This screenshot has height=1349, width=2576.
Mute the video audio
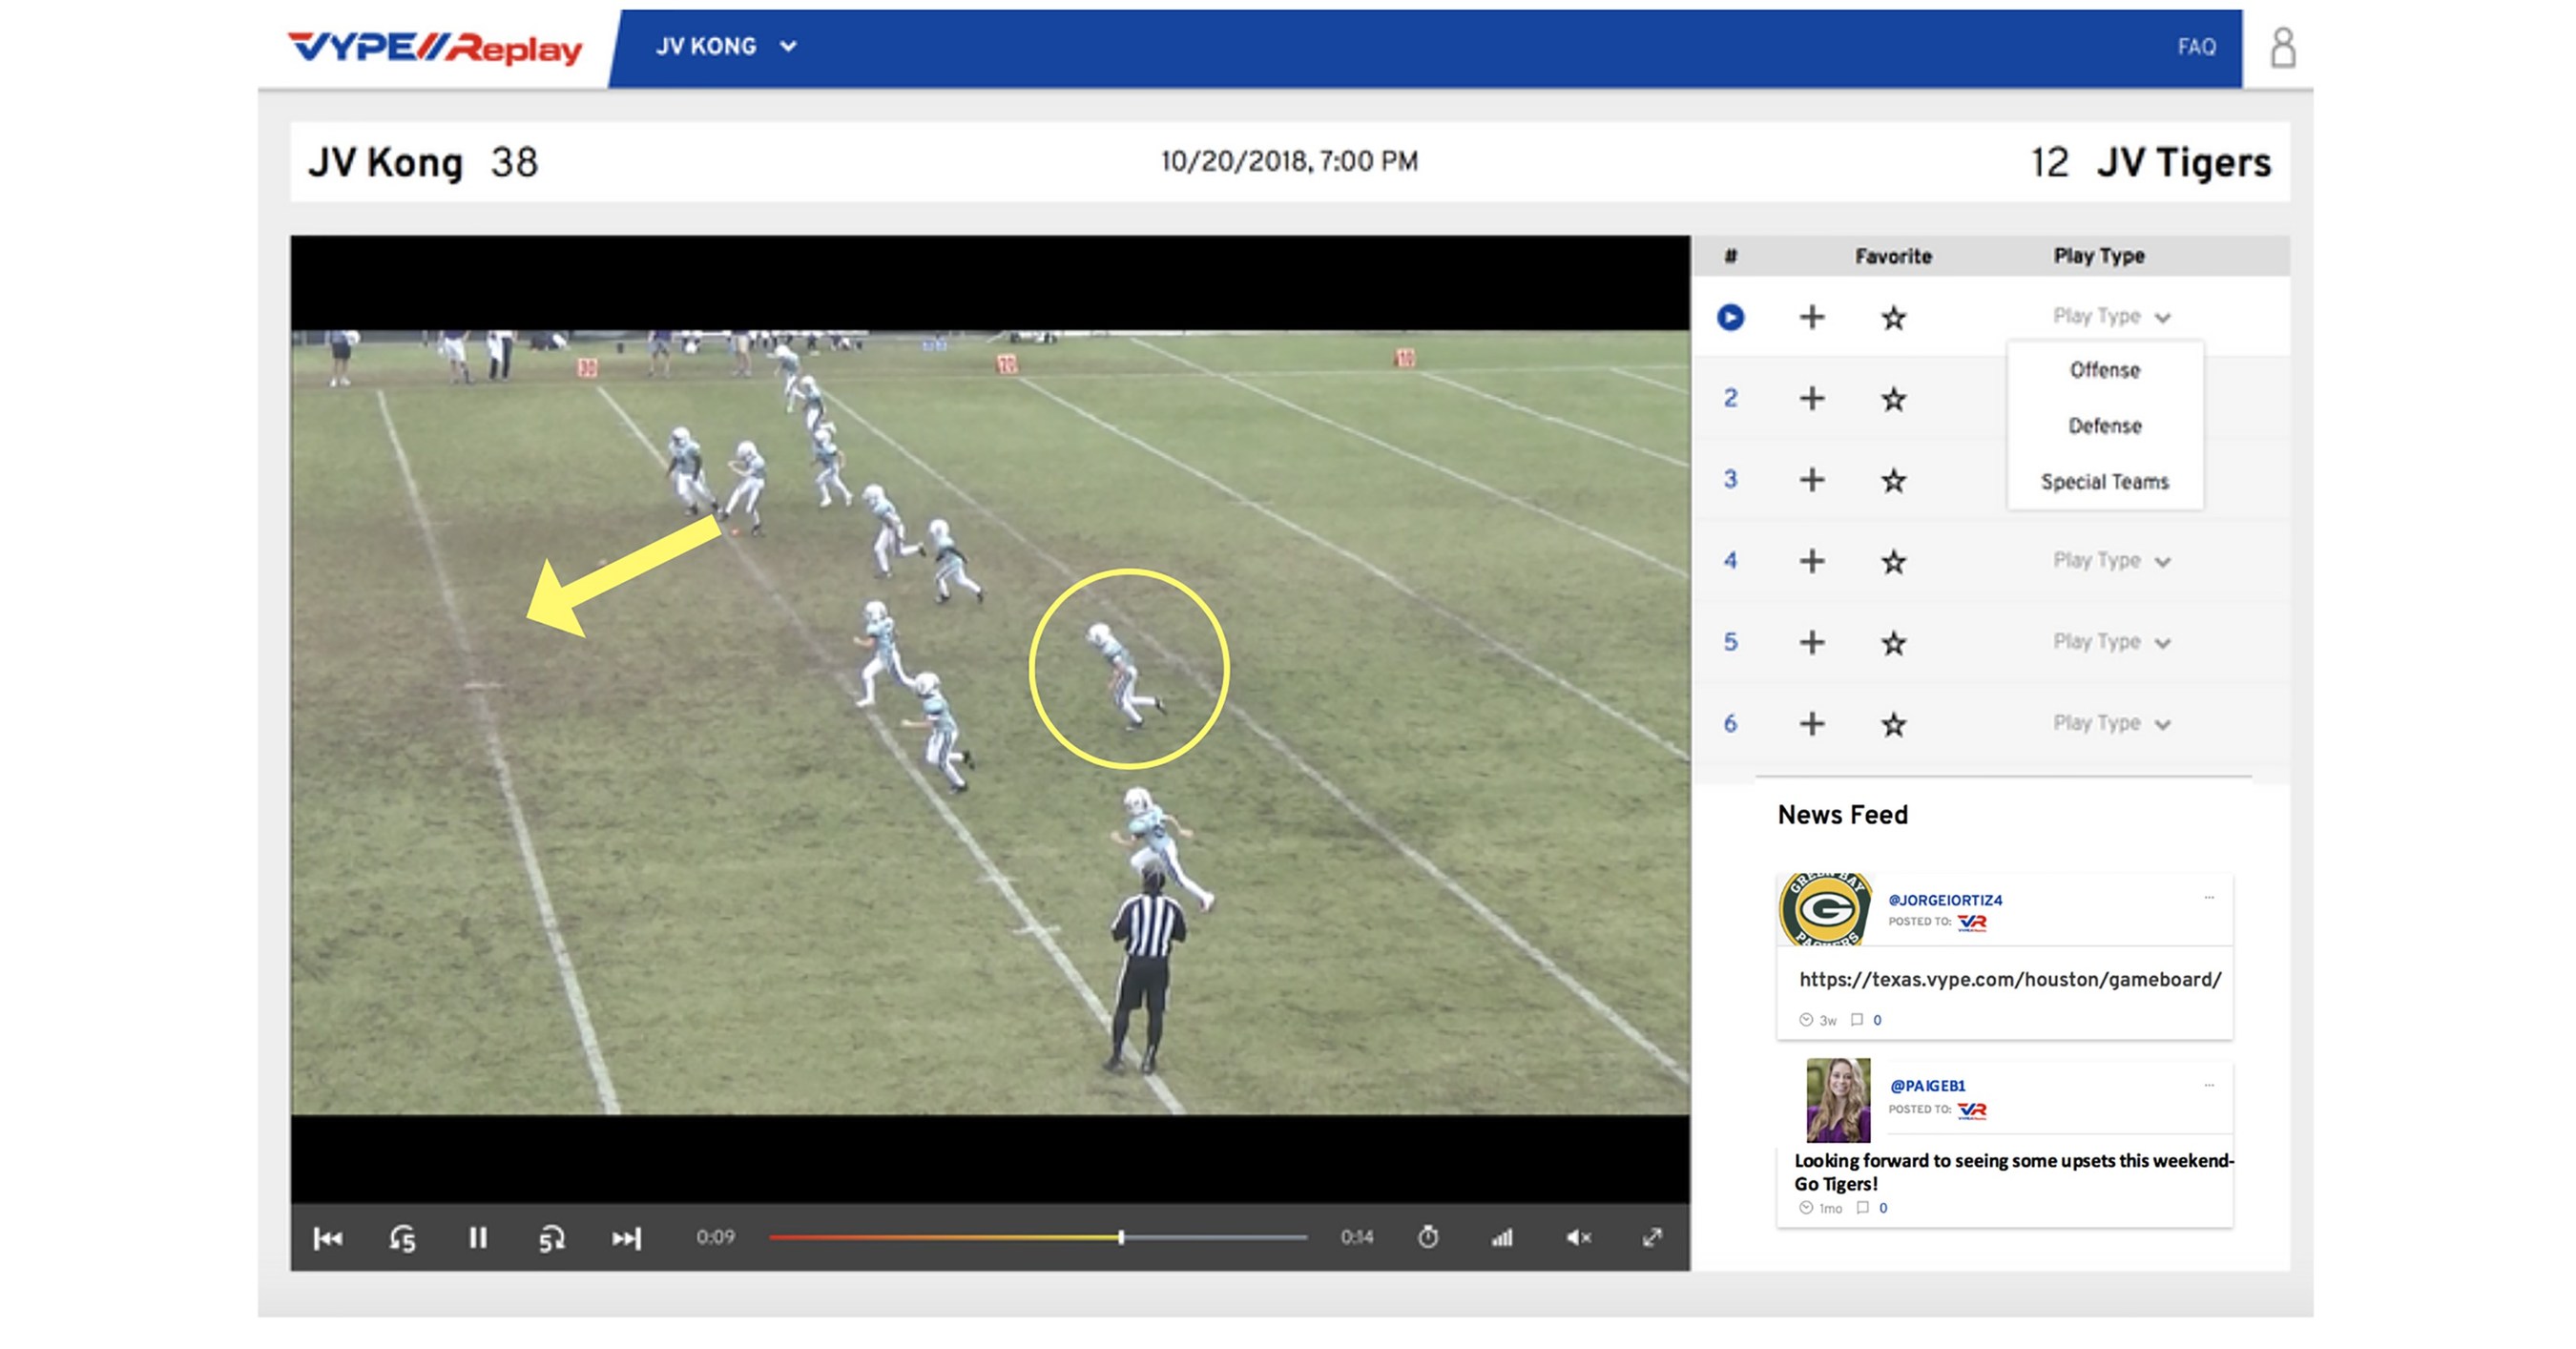(x=1578, y=1238)
